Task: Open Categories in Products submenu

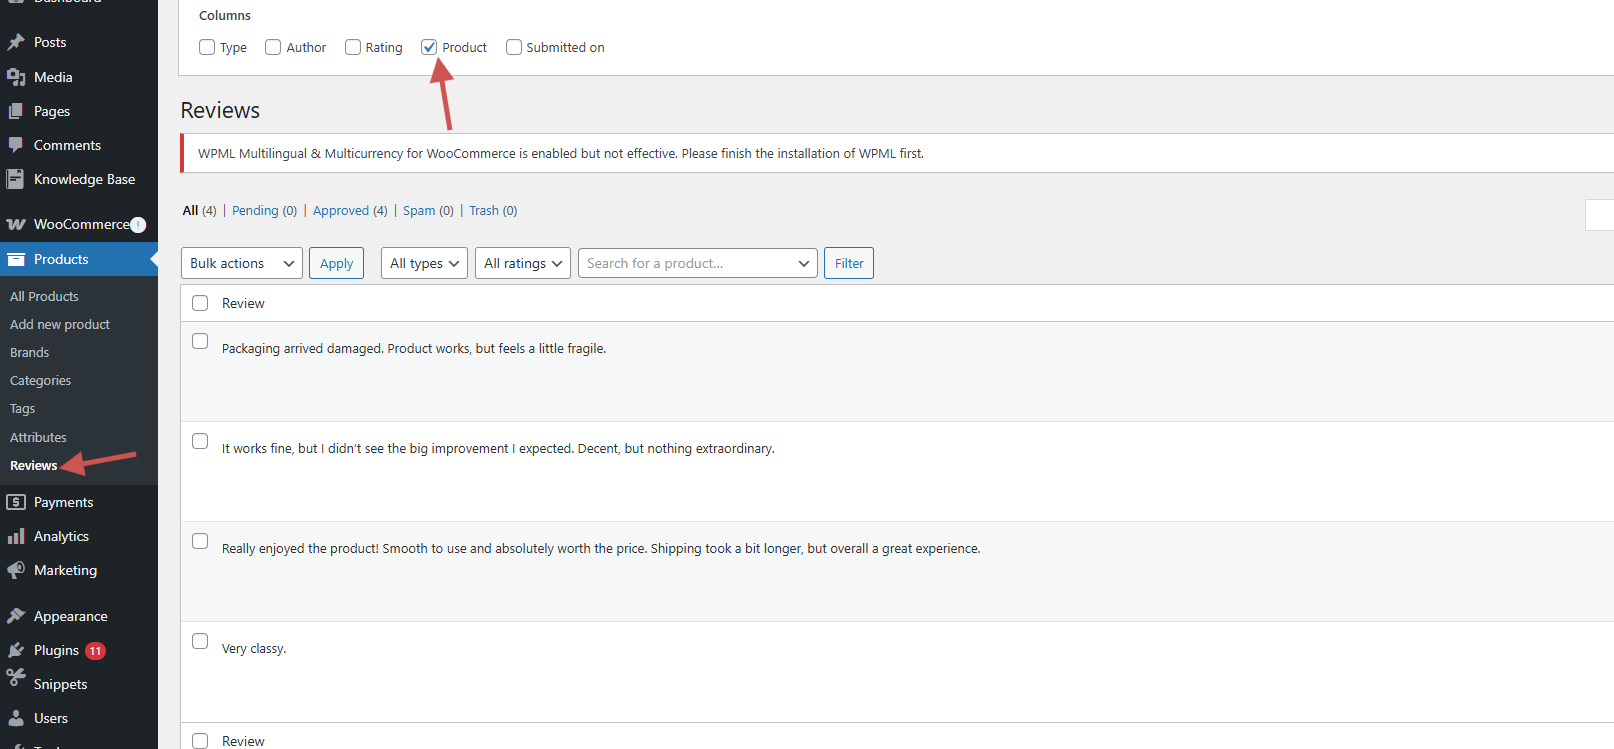Action: (x=40, y=380)
